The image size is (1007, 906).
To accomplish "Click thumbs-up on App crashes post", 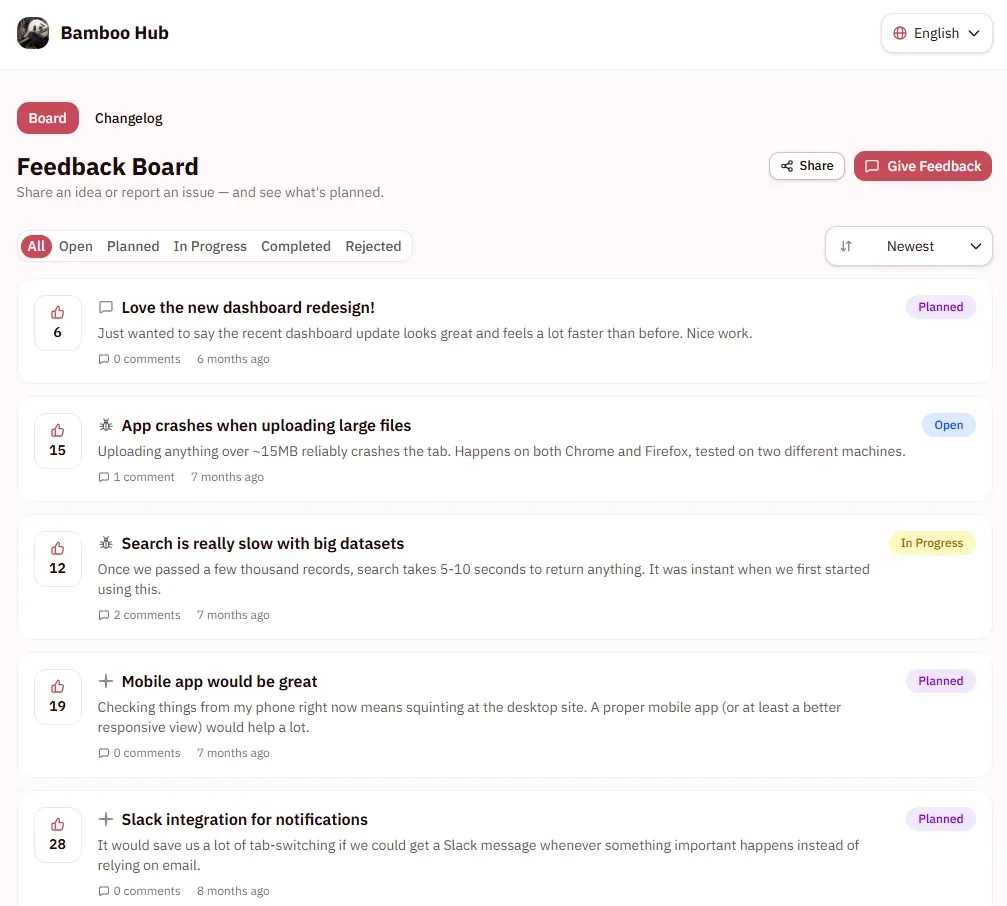I will tap(58, 440).
